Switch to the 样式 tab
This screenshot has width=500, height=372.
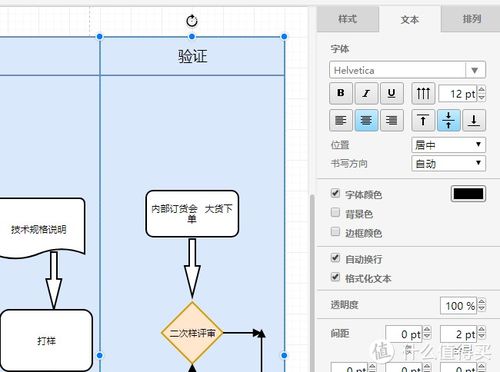348,19
